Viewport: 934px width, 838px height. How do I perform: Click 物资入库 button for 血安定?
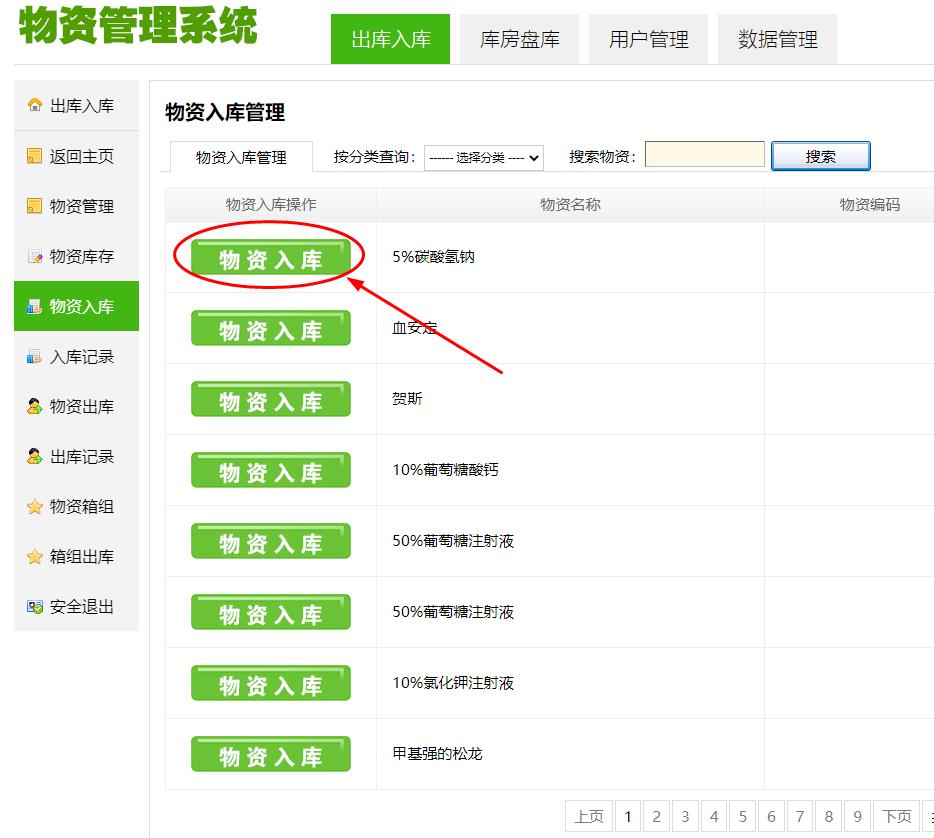(270, 328)
